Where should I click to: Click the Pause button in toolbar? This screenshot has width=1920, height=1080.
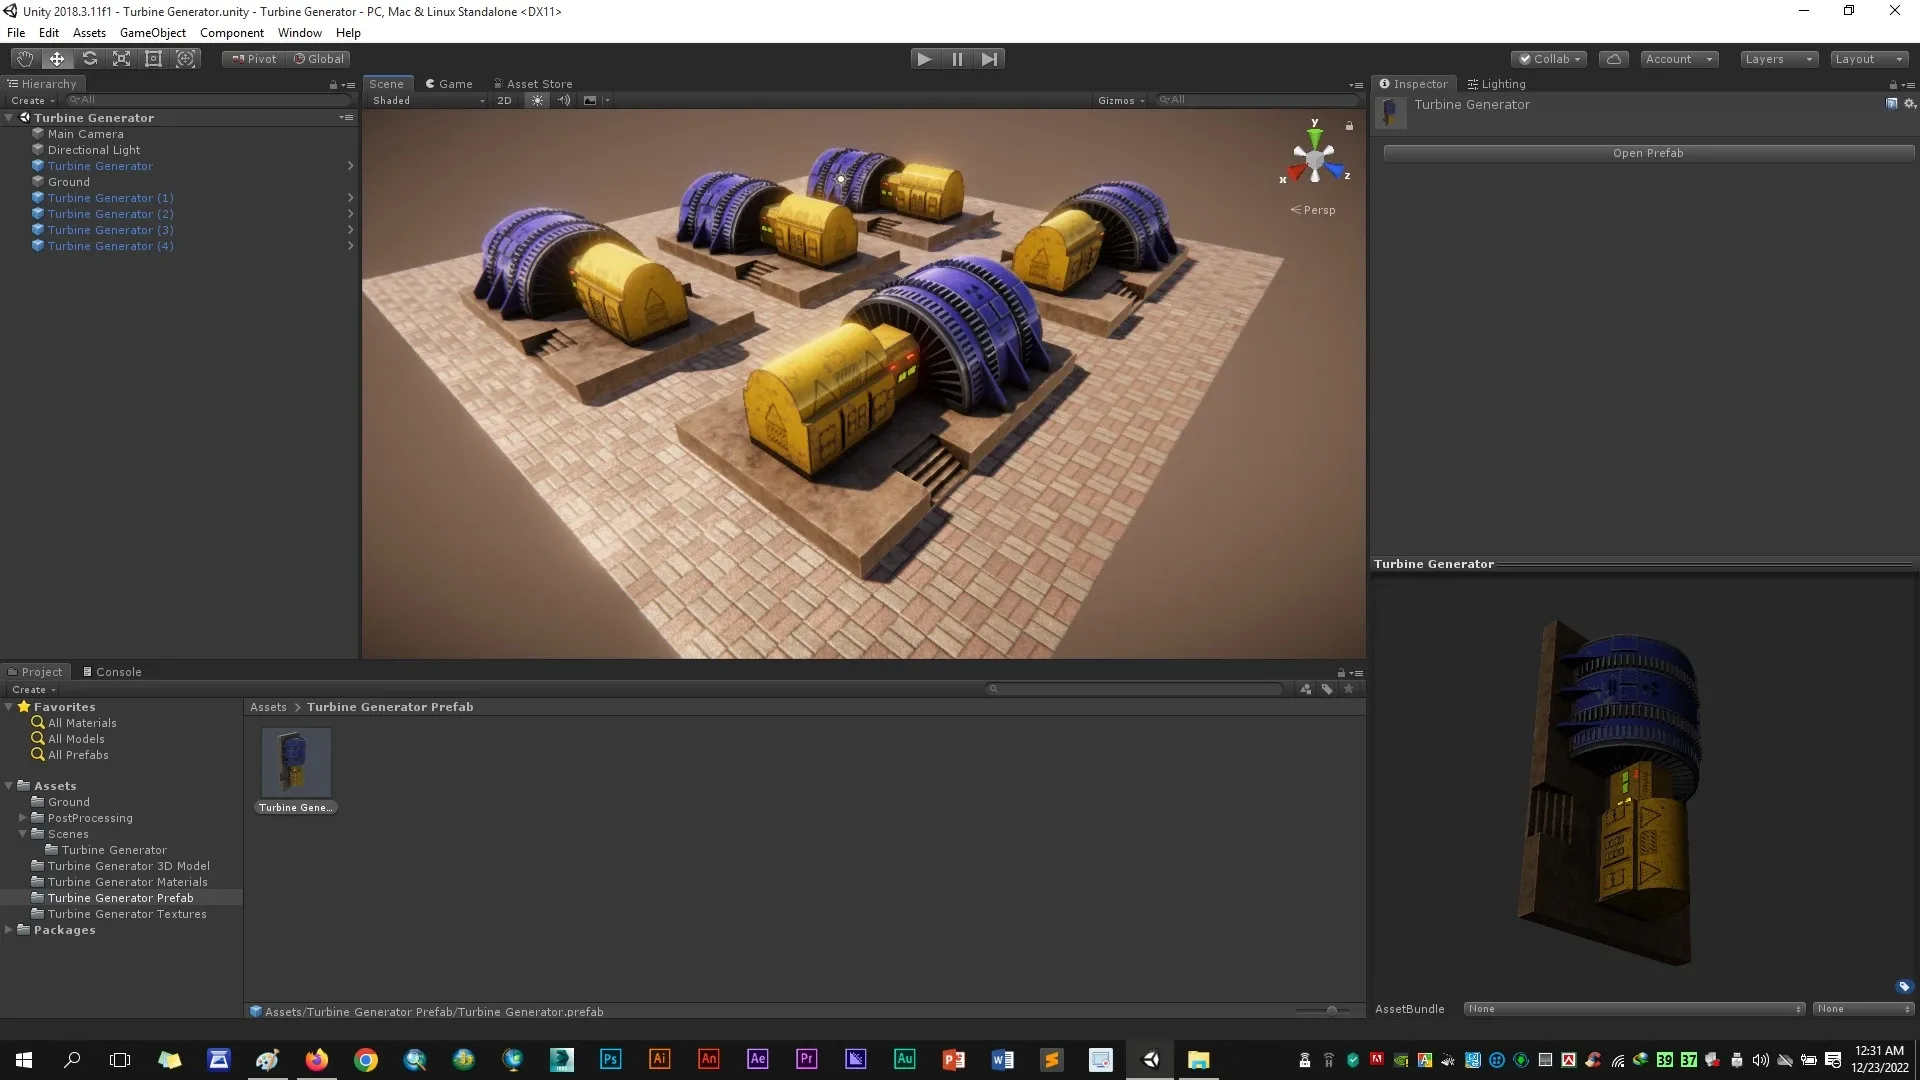click(x=957, y=58)
